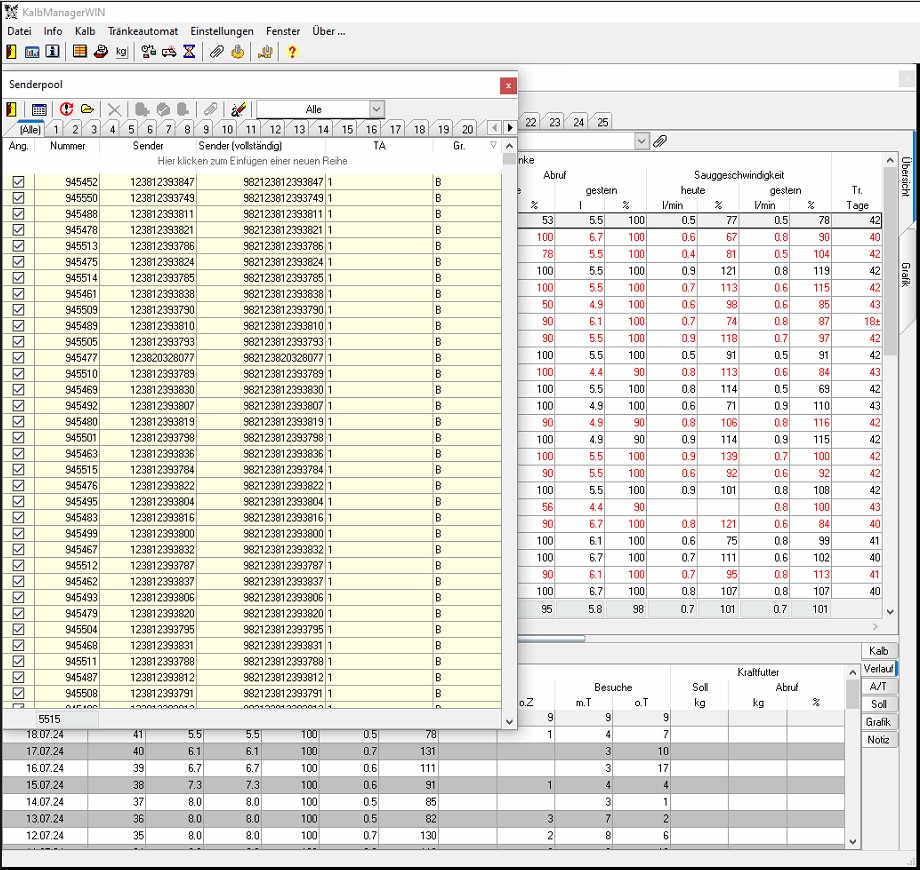Toggle checkbox in row 945509
Image resolution: width=920 pixels, height=870 pixels.
[18, 310]
